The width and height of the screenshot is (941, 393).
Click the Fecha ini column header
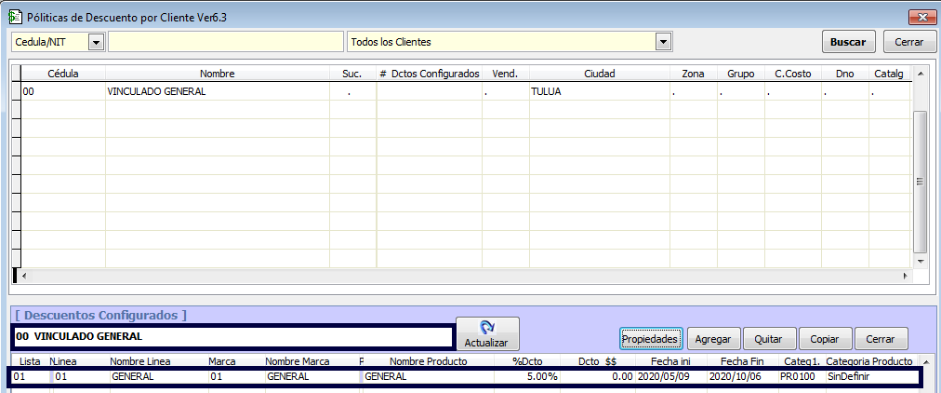(670, 361)
